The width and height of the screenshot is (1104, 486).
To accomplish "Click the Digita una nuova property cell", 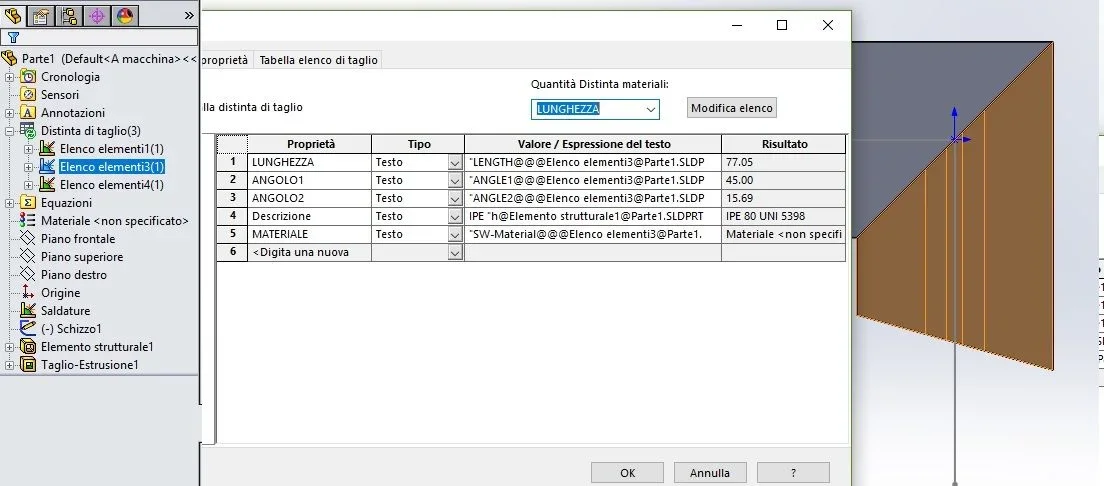I will [309, 252].
